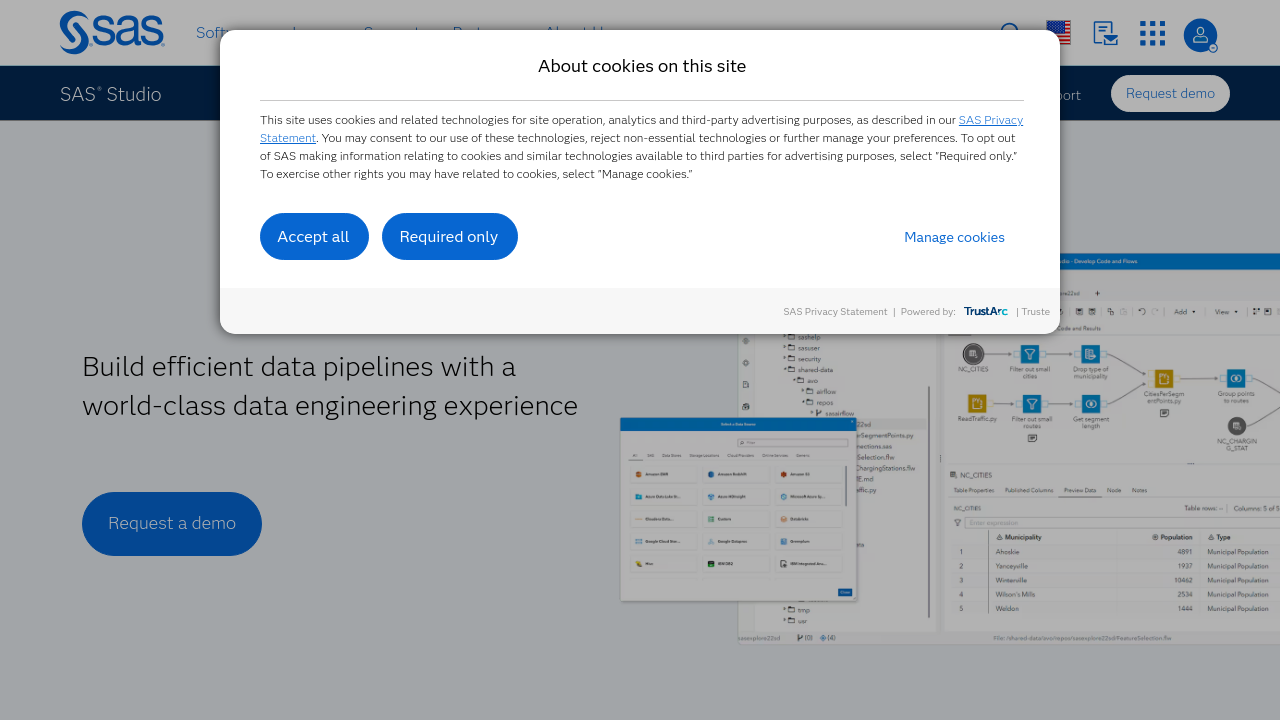Choose the Required only cookies button
Viewport: 1280px width, 720px height.
pyautogui.click(x=449, y=237)
